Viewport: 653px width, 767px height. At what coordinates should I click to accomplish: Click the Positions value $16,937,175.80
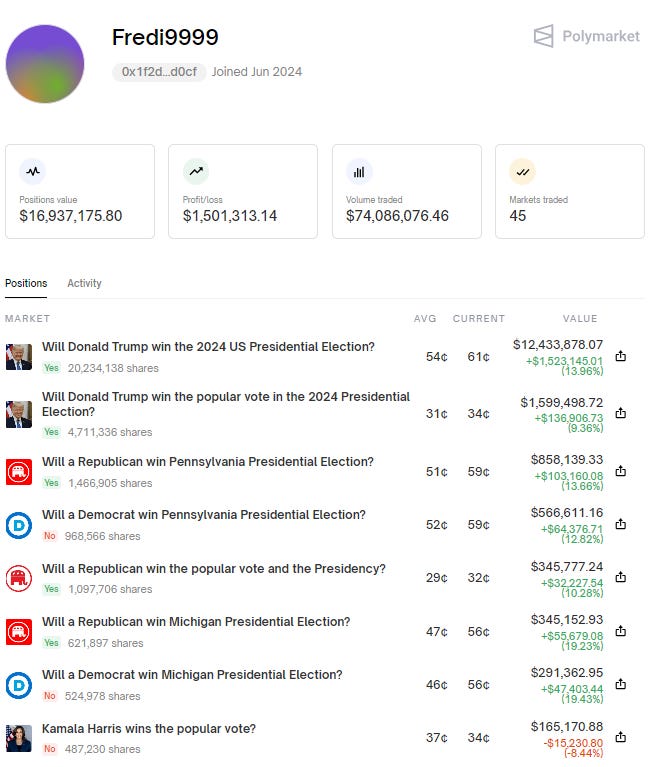pyautogui.click(x=70, y=216)
